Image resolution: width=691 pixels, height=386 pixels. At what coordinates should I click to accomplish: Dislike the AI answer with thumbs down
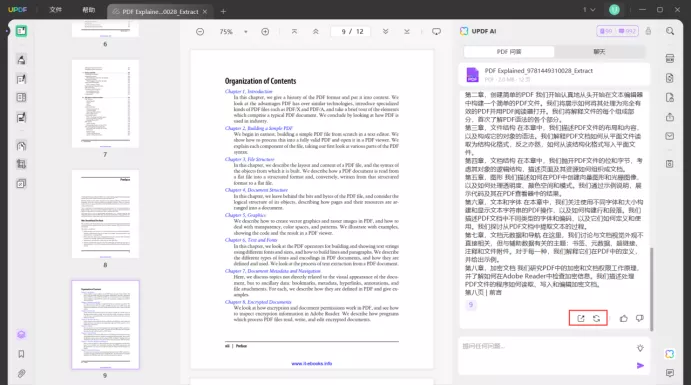click(639, 318)
